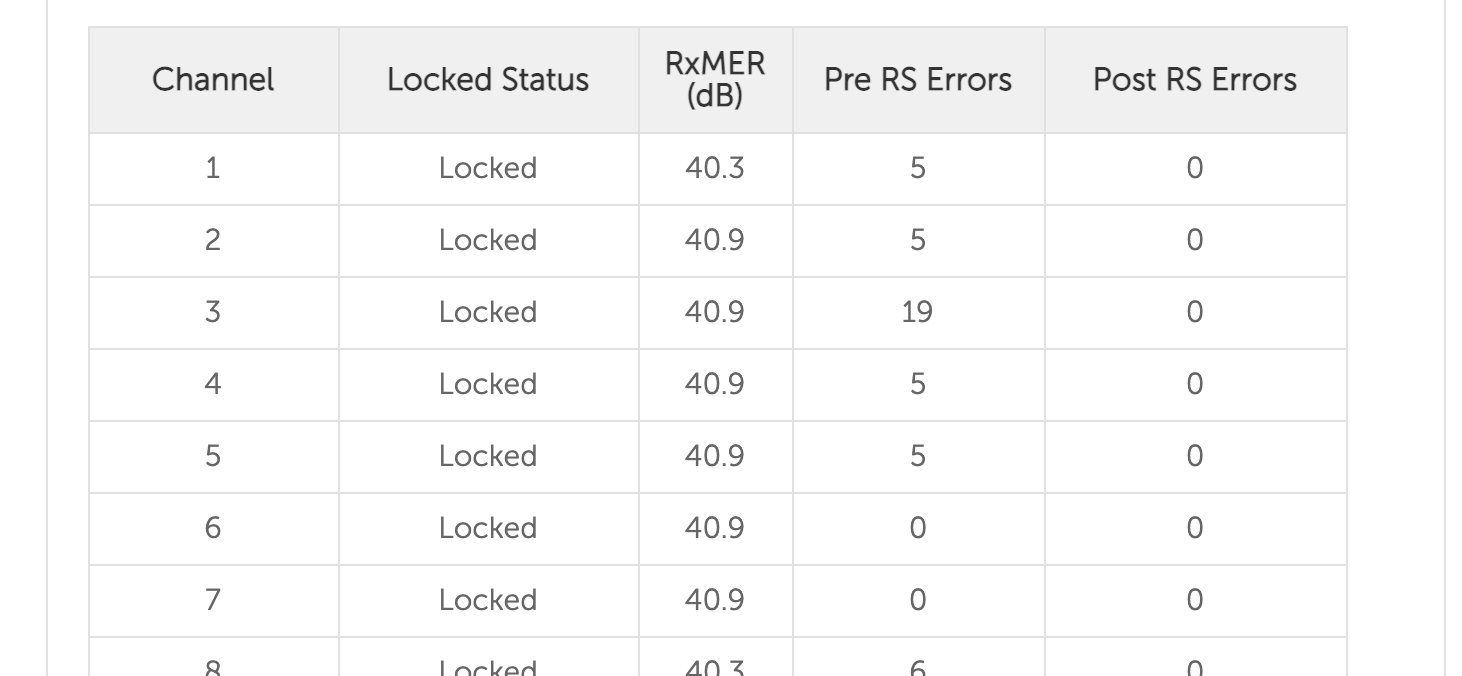Select channel 1 number cell
This screenshot has height=676, width=1462.
point(213,168)
